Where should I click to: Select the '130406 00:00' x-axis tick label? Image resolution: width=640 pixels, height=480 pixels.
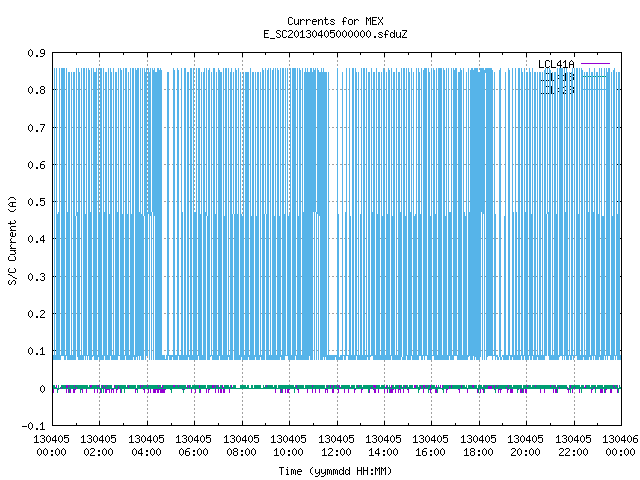[x=620, y=446]
